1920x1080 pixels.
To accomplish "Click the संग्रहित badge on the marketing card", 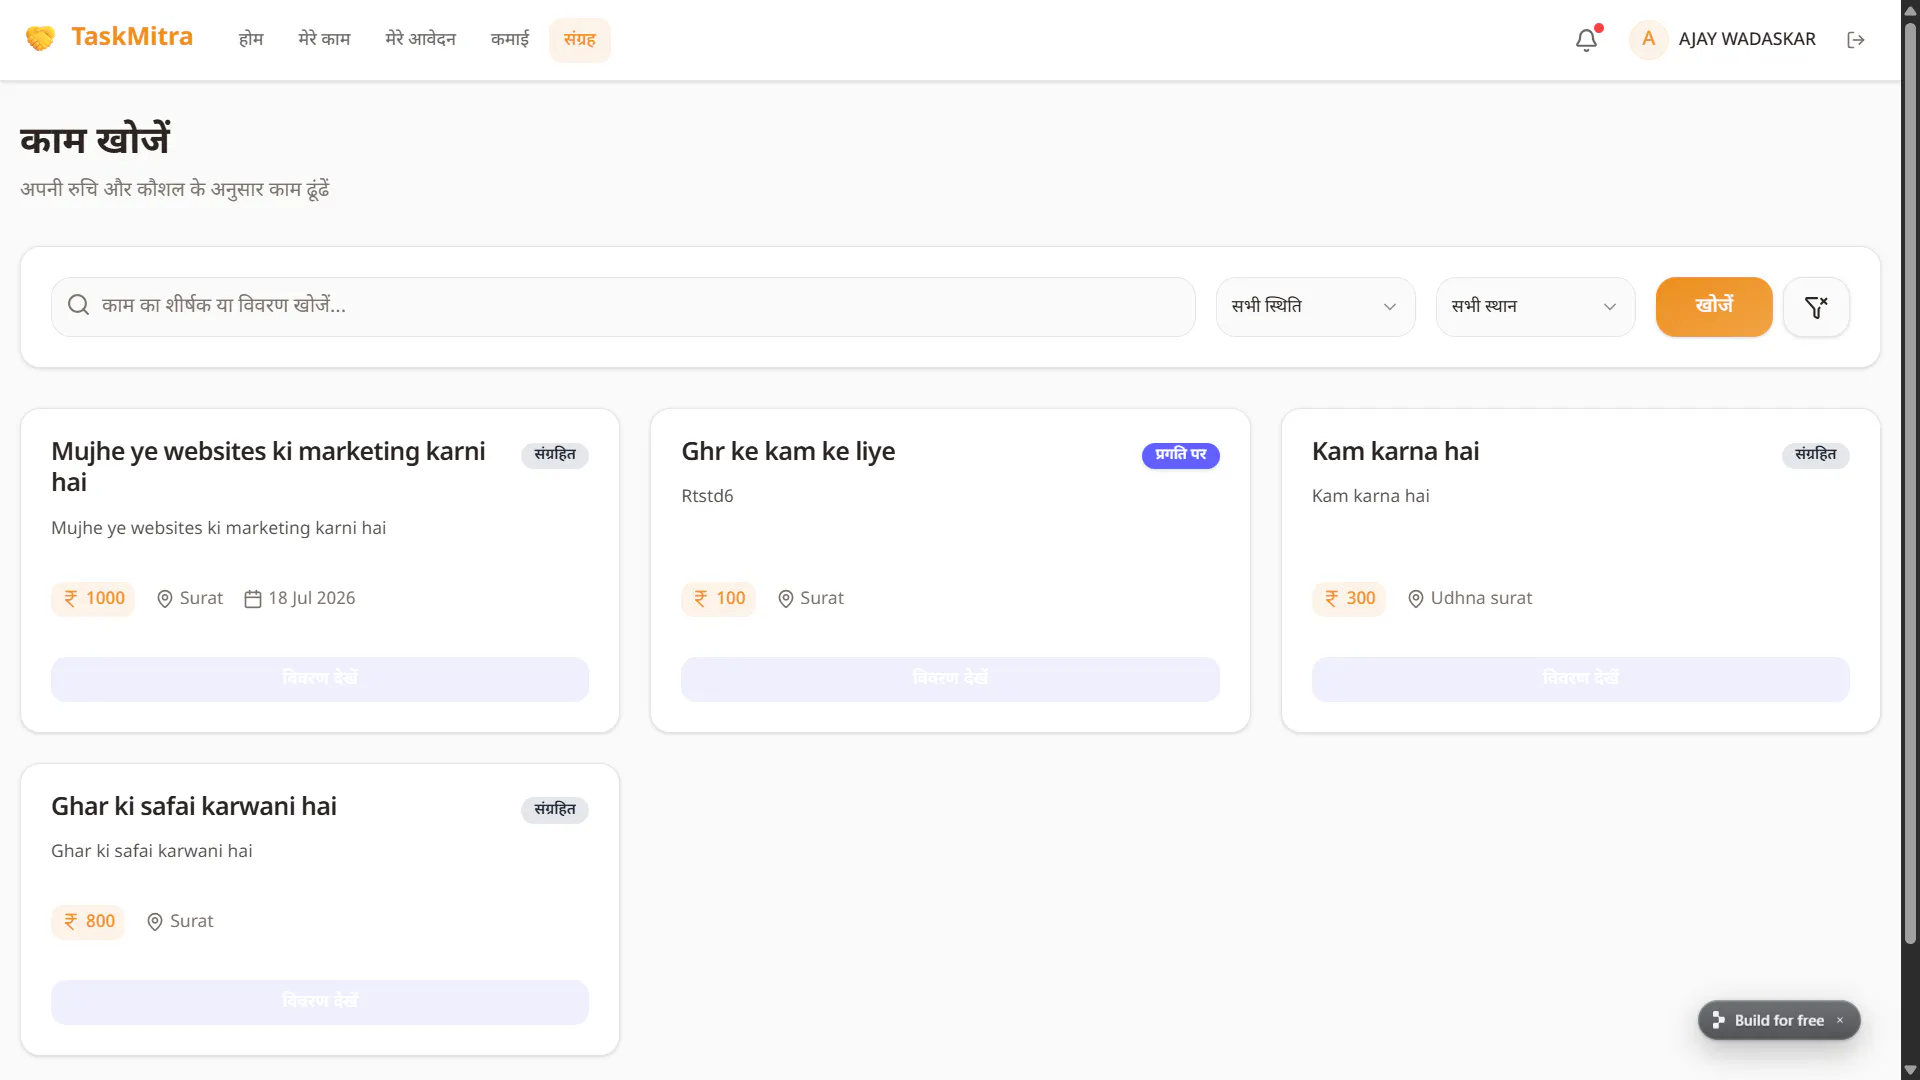I will pyautogui.click(x=555, y=455).
